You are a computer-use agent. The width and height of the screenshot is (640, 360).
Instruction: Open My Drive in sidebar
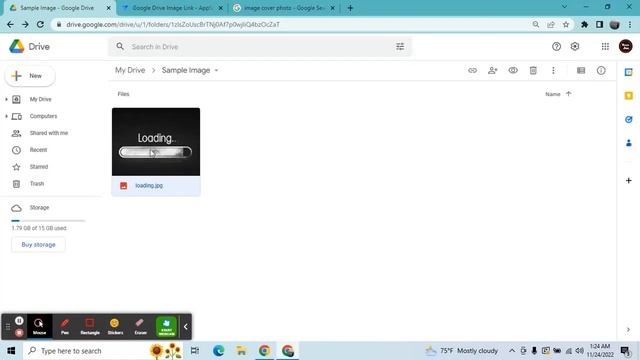click(x=40, y=99)
